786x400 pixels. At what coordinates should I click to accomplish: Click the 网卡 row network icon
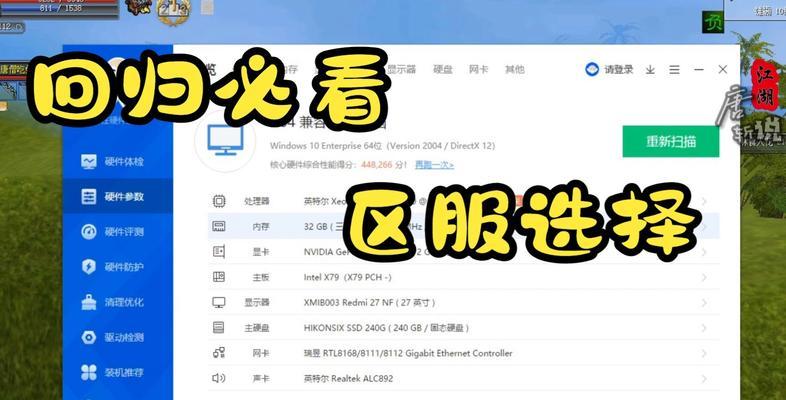tap(219, 353)
